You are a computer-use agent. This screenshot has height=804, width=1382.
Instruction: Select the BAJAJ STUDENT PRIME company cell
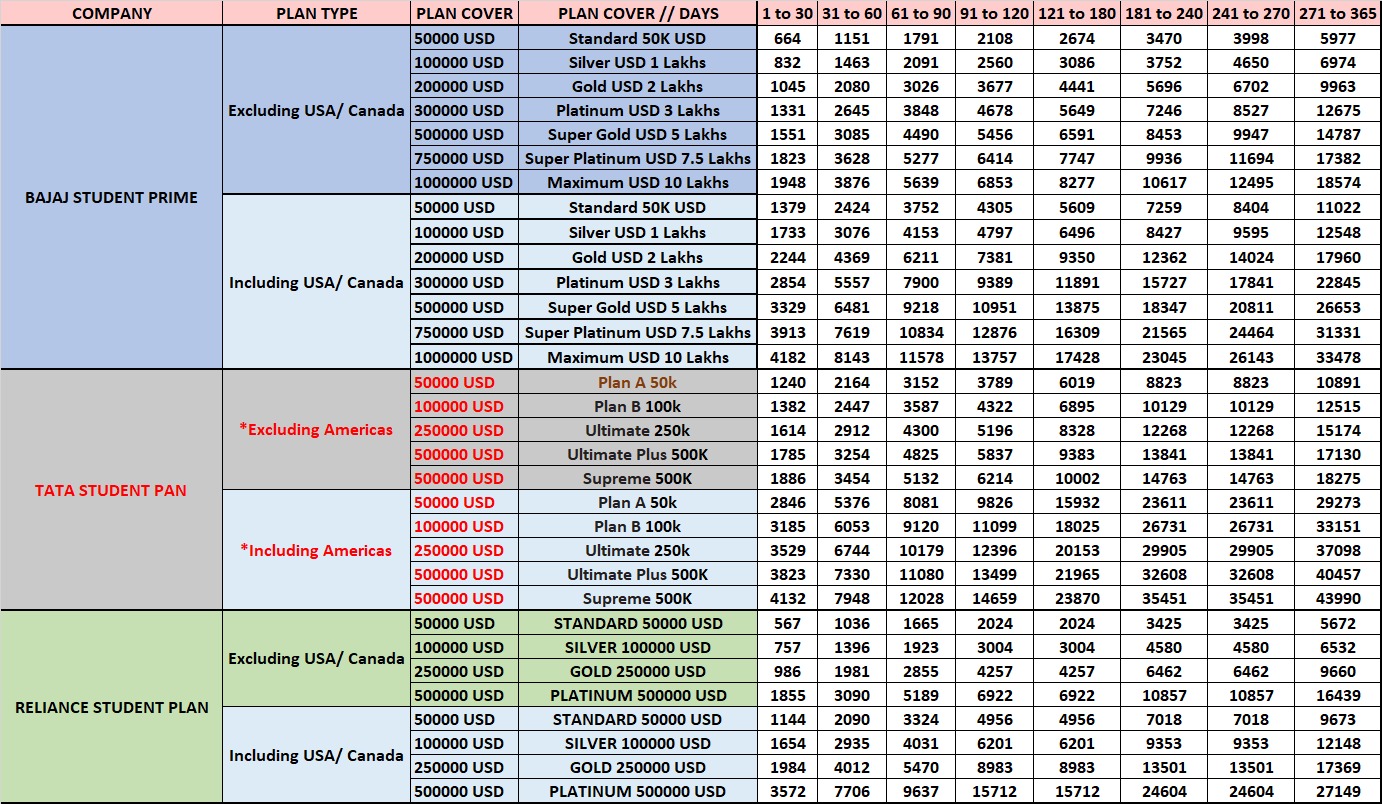click(x=111, y=197)
